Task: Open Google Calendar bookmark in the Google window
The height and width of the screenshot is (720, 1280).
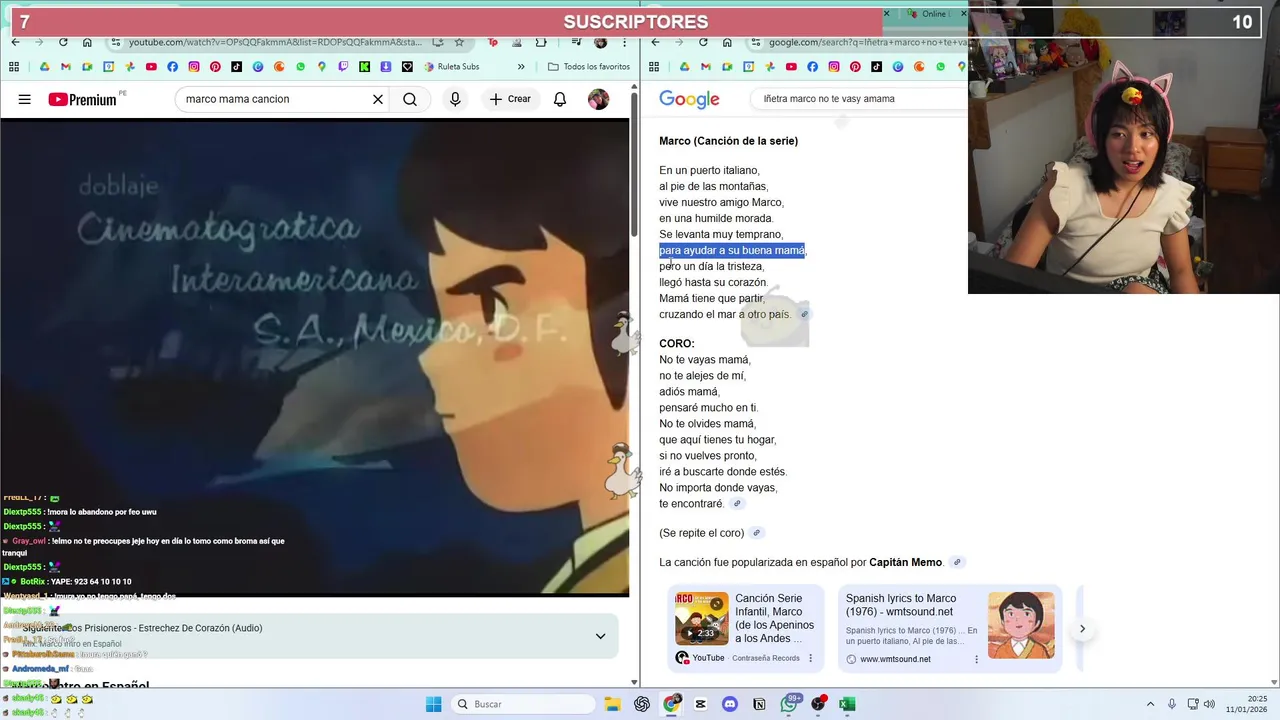Action: pyautogui.click(x=748, y=67)
